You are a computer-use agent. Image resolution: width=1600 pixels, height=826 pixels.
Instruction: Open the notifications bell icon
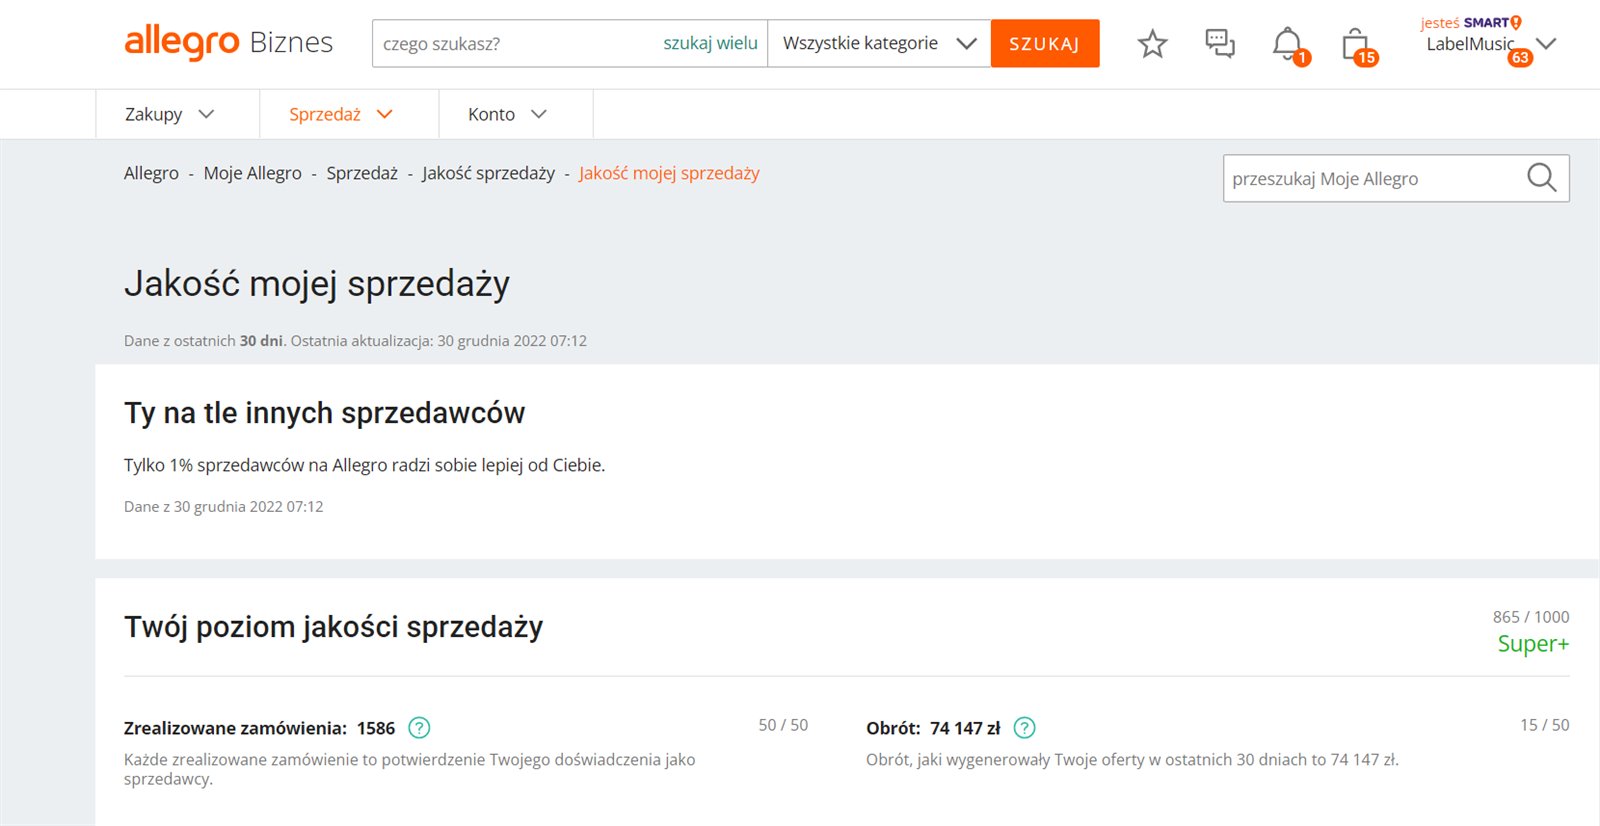pos(1287,44)
